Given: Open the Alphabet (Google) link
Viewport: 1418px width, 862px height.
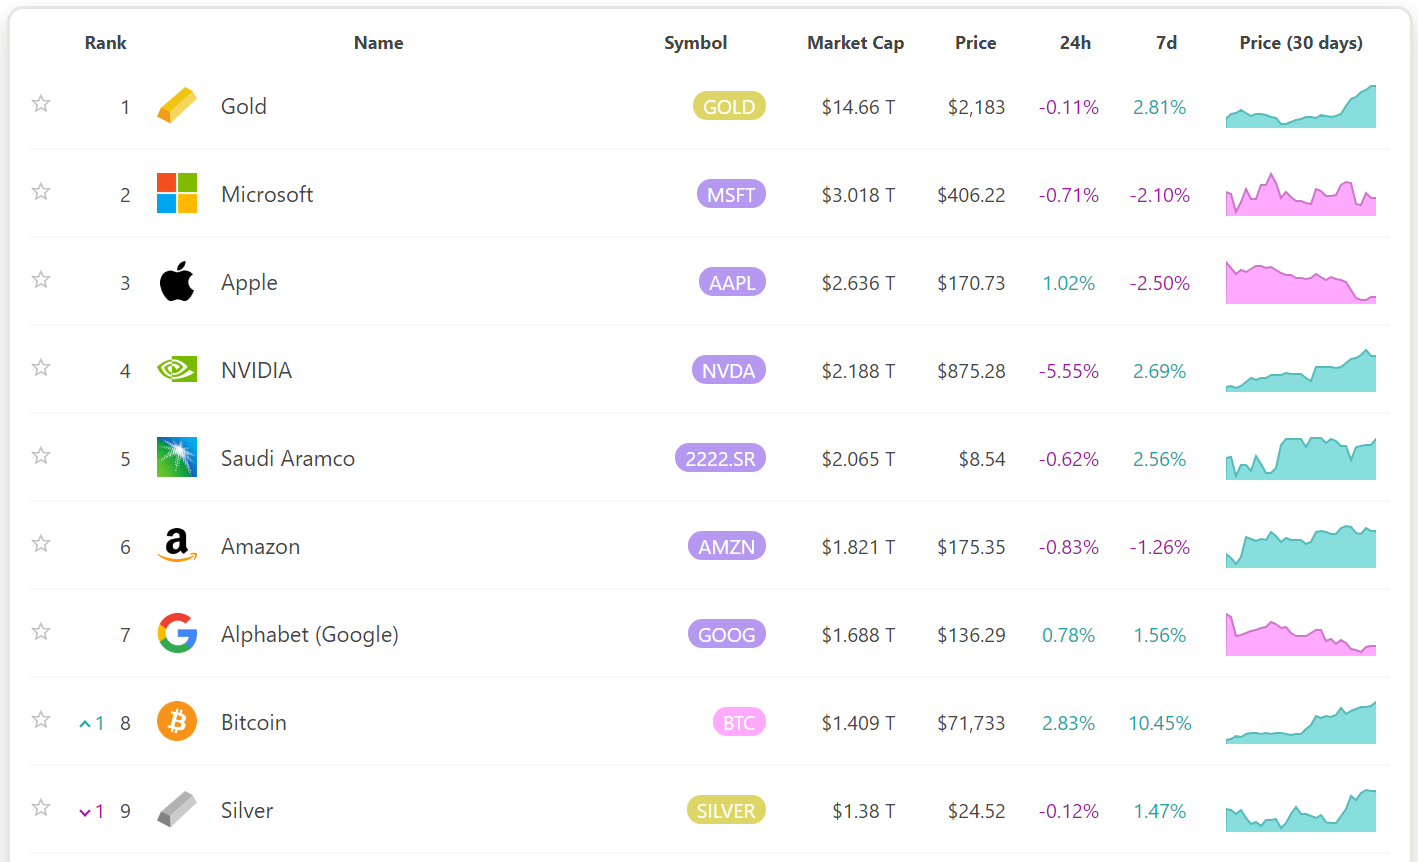Looking at the screenshot, I should 309,635.
